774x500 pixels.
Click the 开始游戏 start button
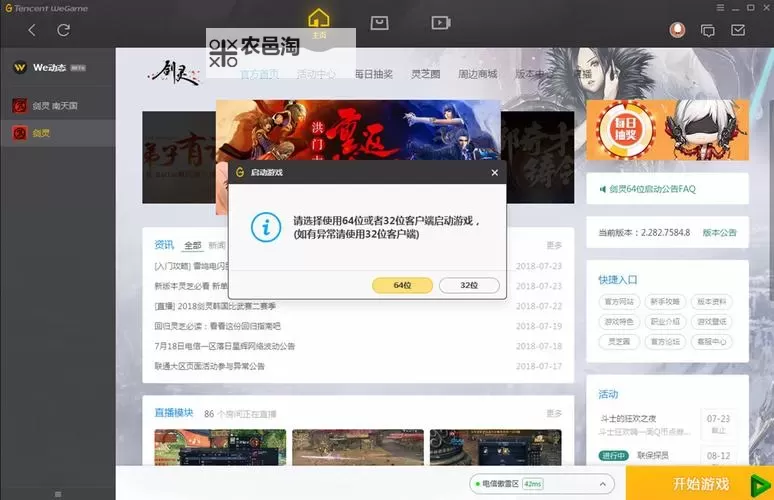700,483
